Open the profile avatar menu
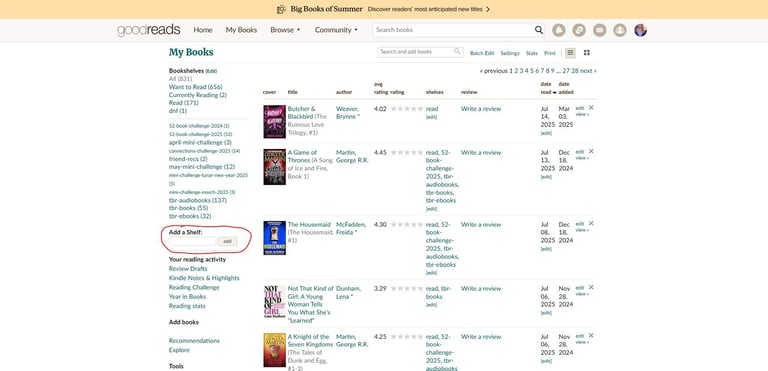This screenshot has height=371, width=768. click(x=640, y=30)
